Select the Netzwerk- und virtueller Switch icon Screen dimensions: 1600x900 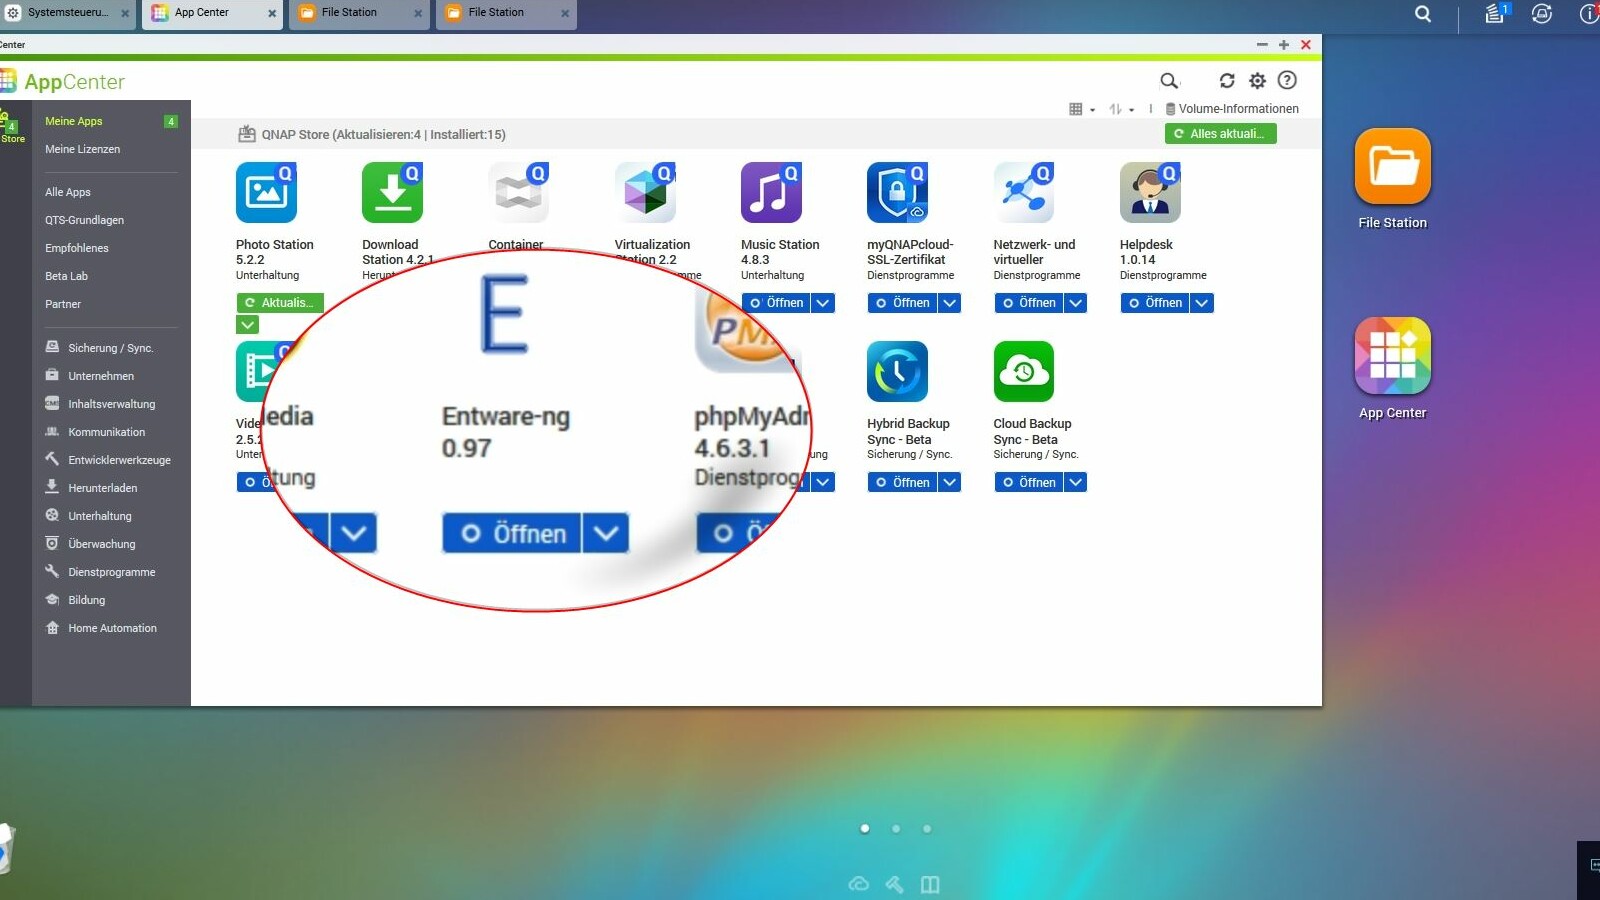click(x=1024, y=192)
